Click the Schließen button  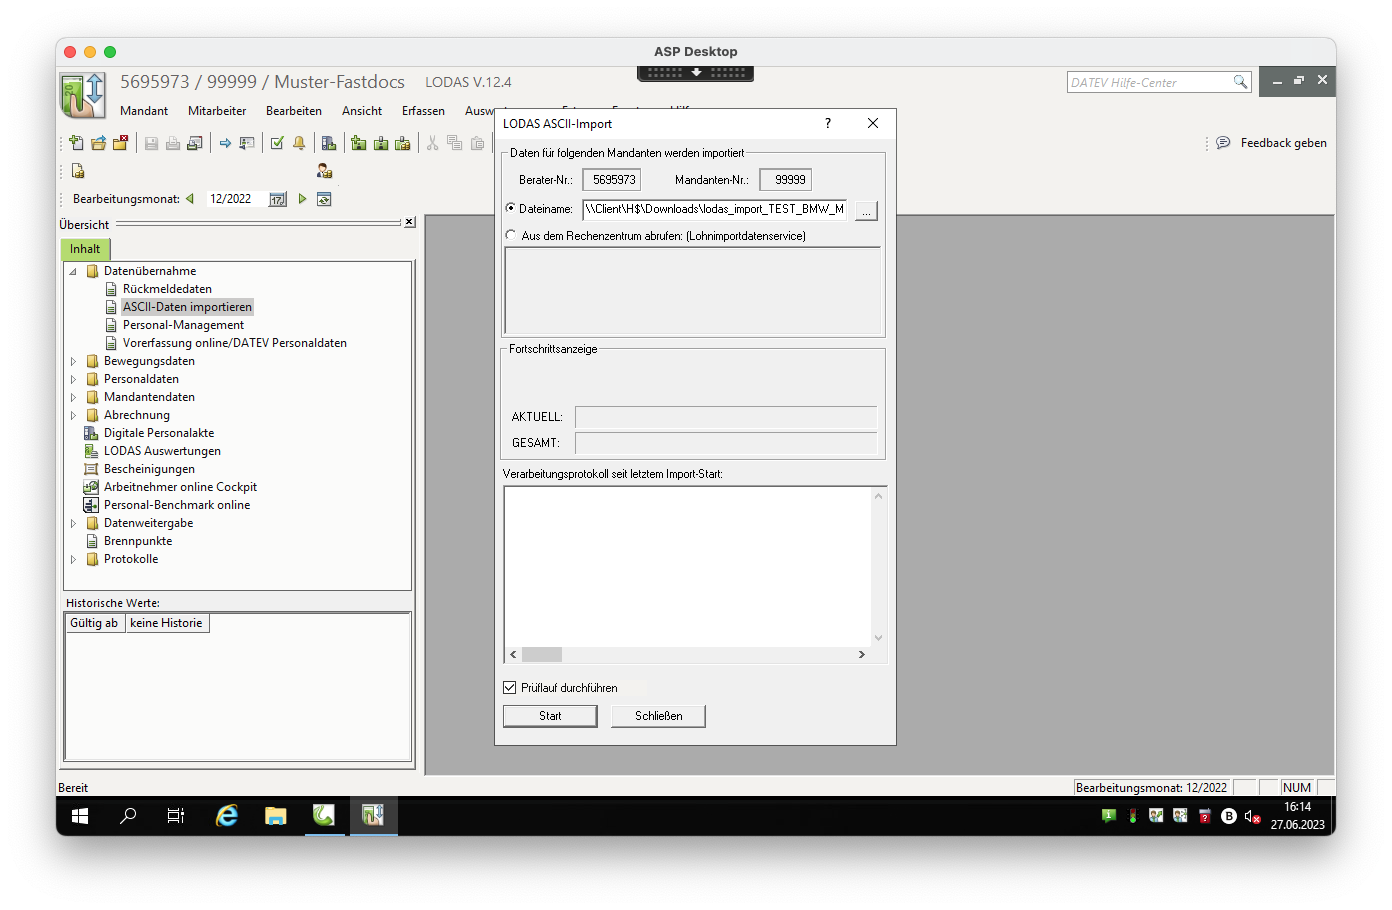pos(658,716)
